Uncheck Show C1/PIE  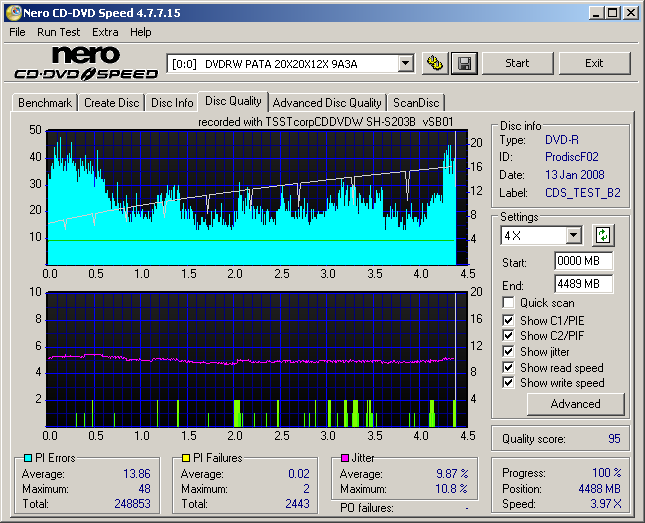[x=508, y=320]
